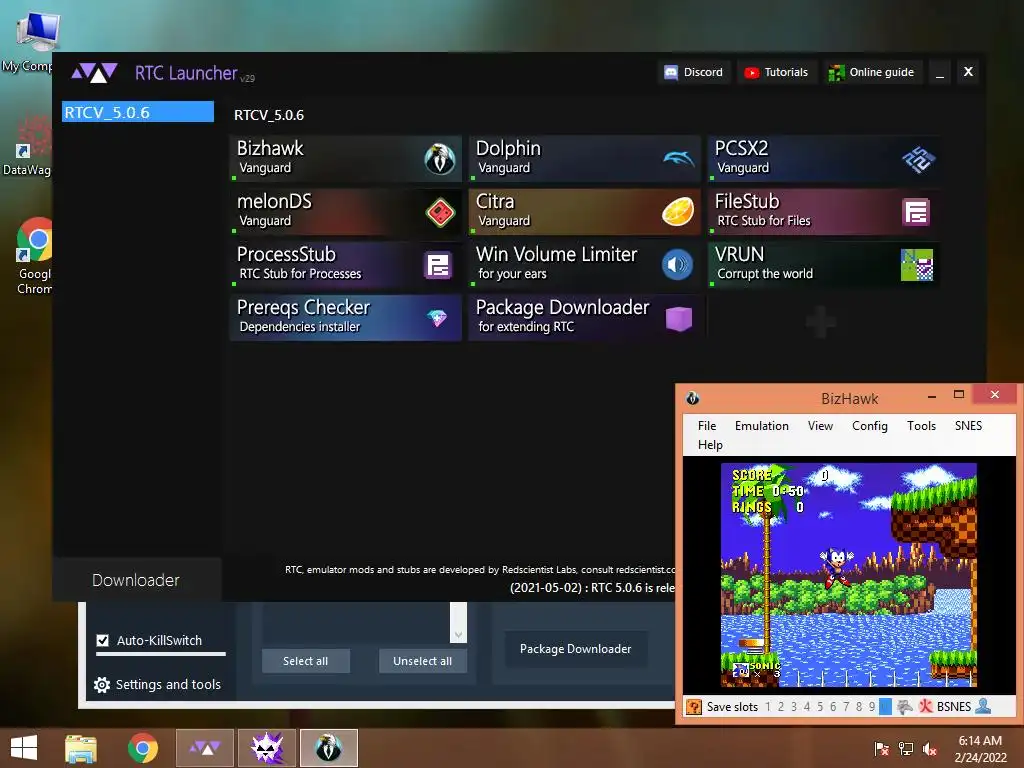Select BizHawk save slot 4
This screenshot has width=1024, height=768.
[x=807, y=707]
